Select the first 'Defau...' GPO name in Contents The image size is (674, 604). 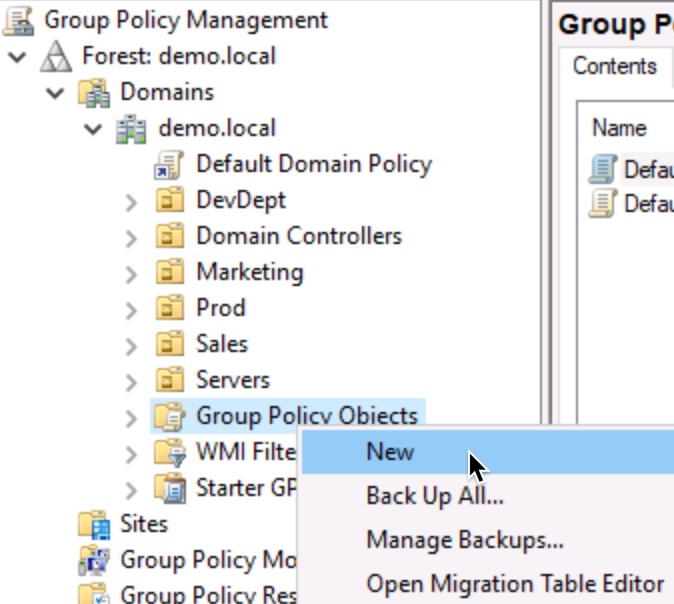[649, 169]
